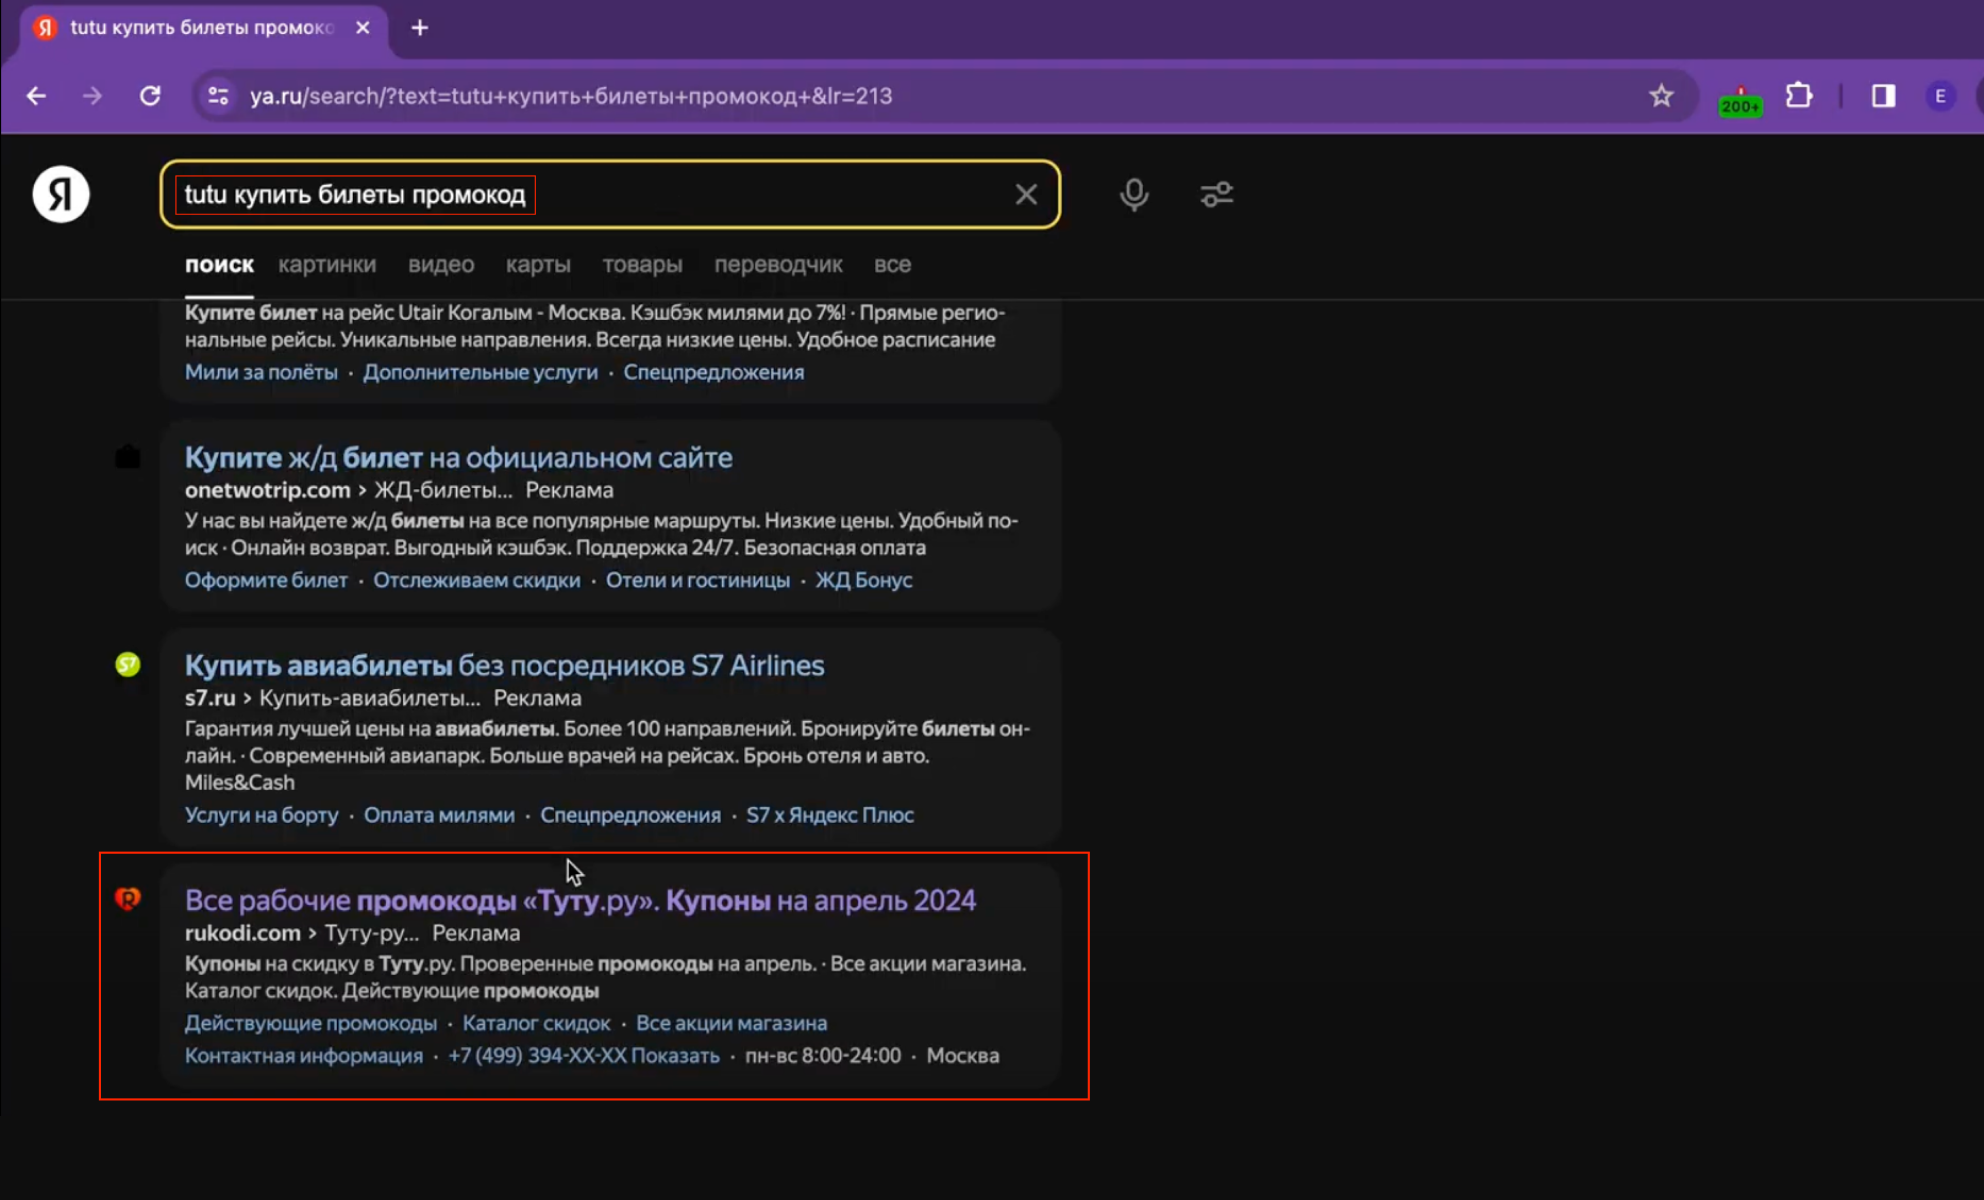Switch to товары tab
The width and height of the screenshot is (1984, 1200).
(x=642, y=265)
